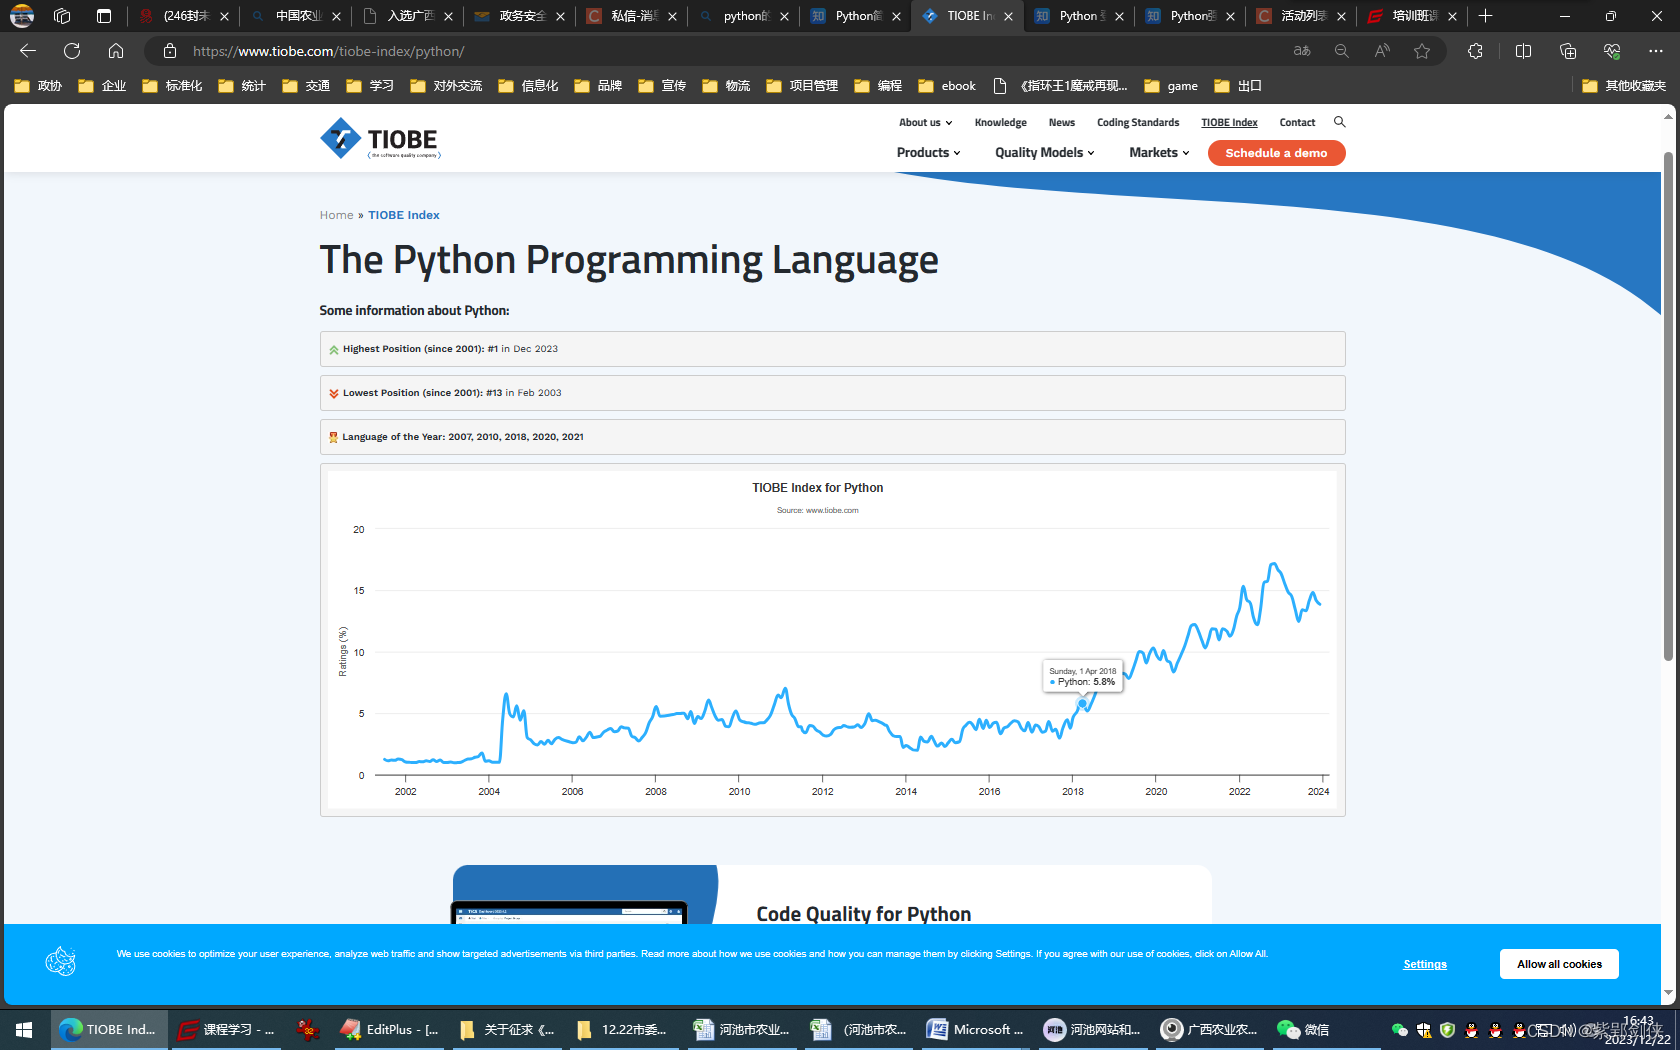Image resolution: width=1680 pixels, height=1050 pixels.
Task: Switch to the 私信-消息 tab
Action: click(x=632, y=16)
